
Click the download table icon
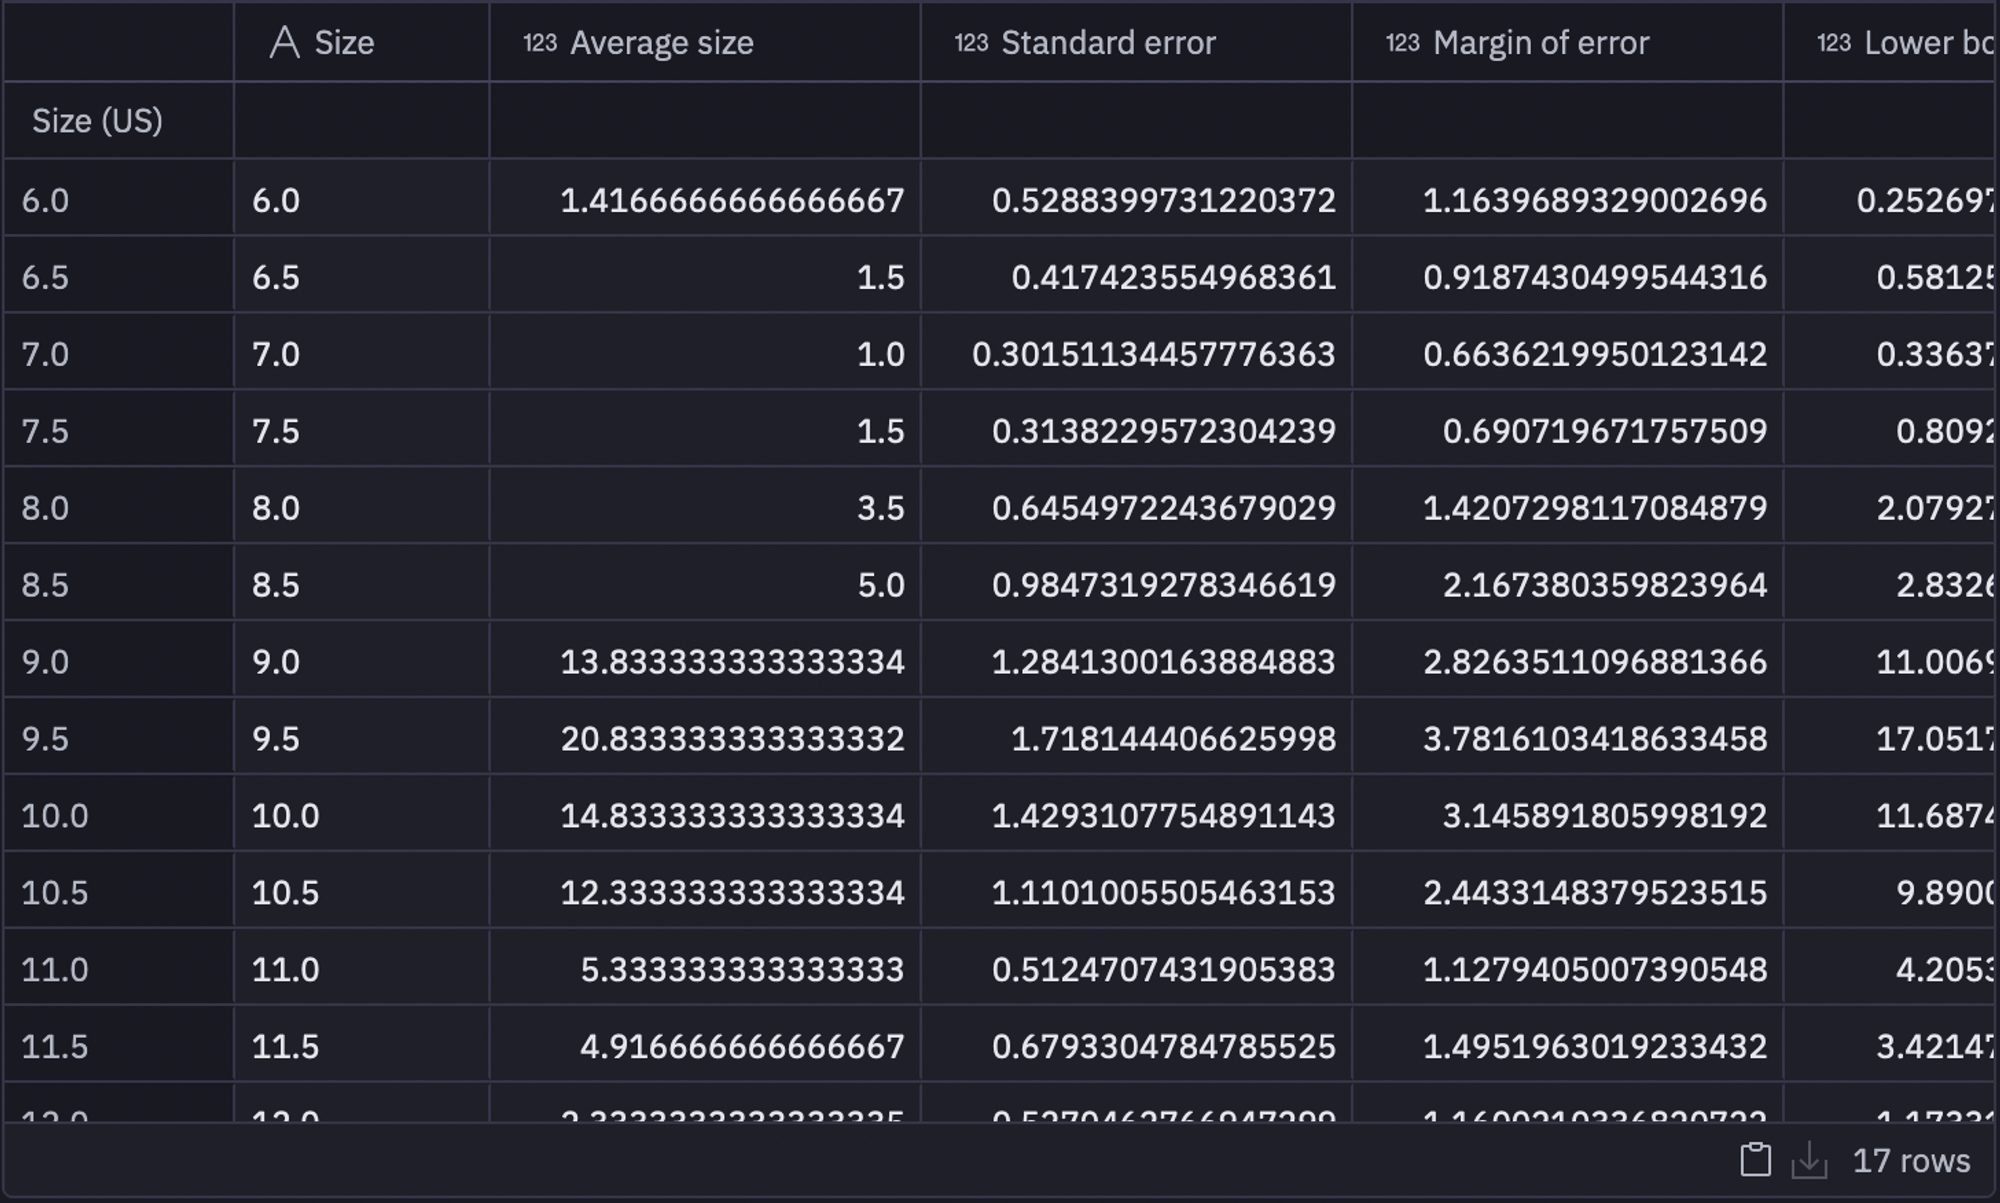[1809, 1161]
